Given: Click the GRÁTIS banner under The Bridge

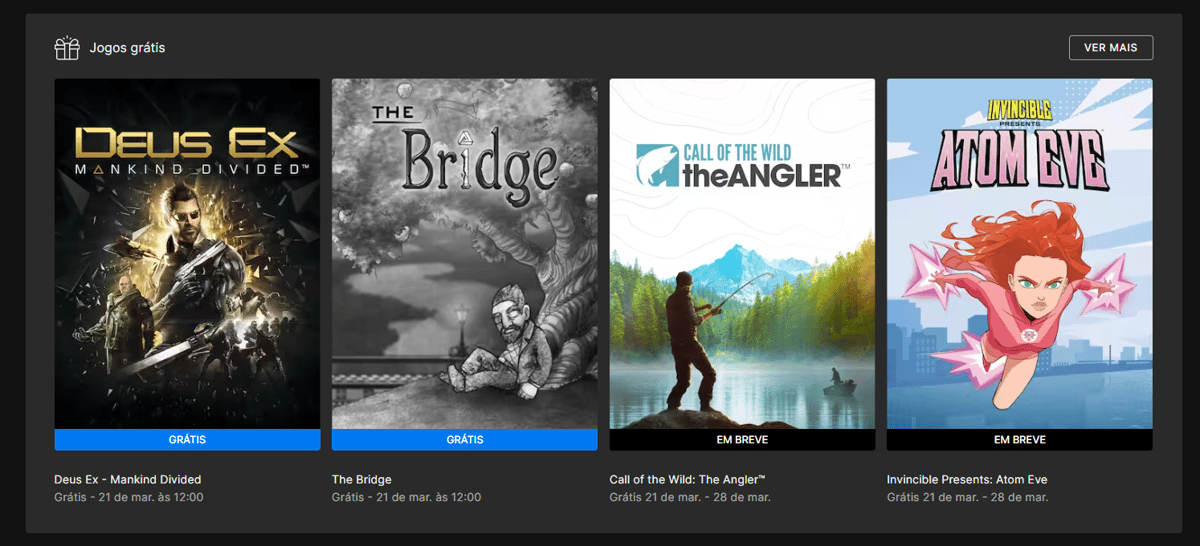Looking at the screenshot, I should pos(465,440).
